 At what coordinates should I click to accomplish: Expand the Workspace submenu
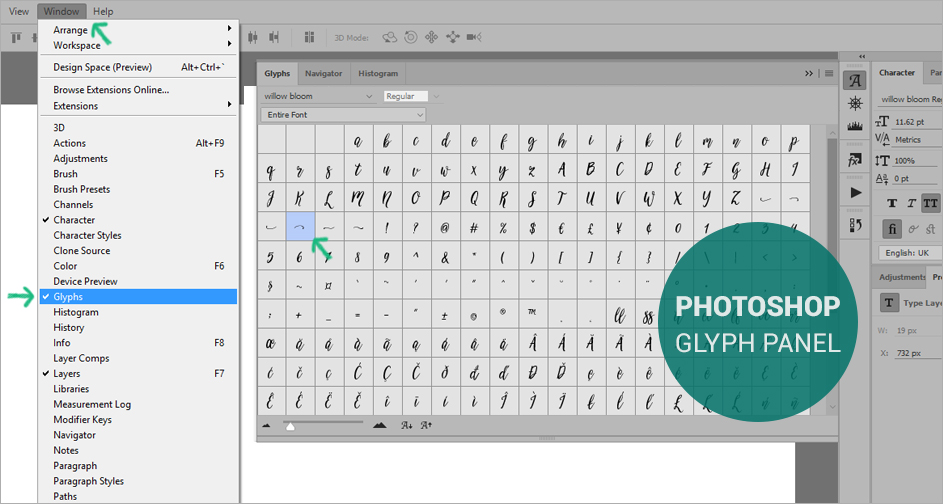(x=138, y=45)
